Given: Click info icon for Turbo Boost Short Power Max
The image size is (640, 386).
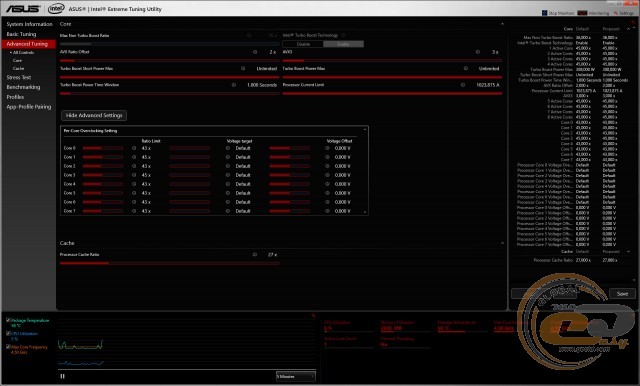Looking at the screenshot, I should click(x=243, y=68).
